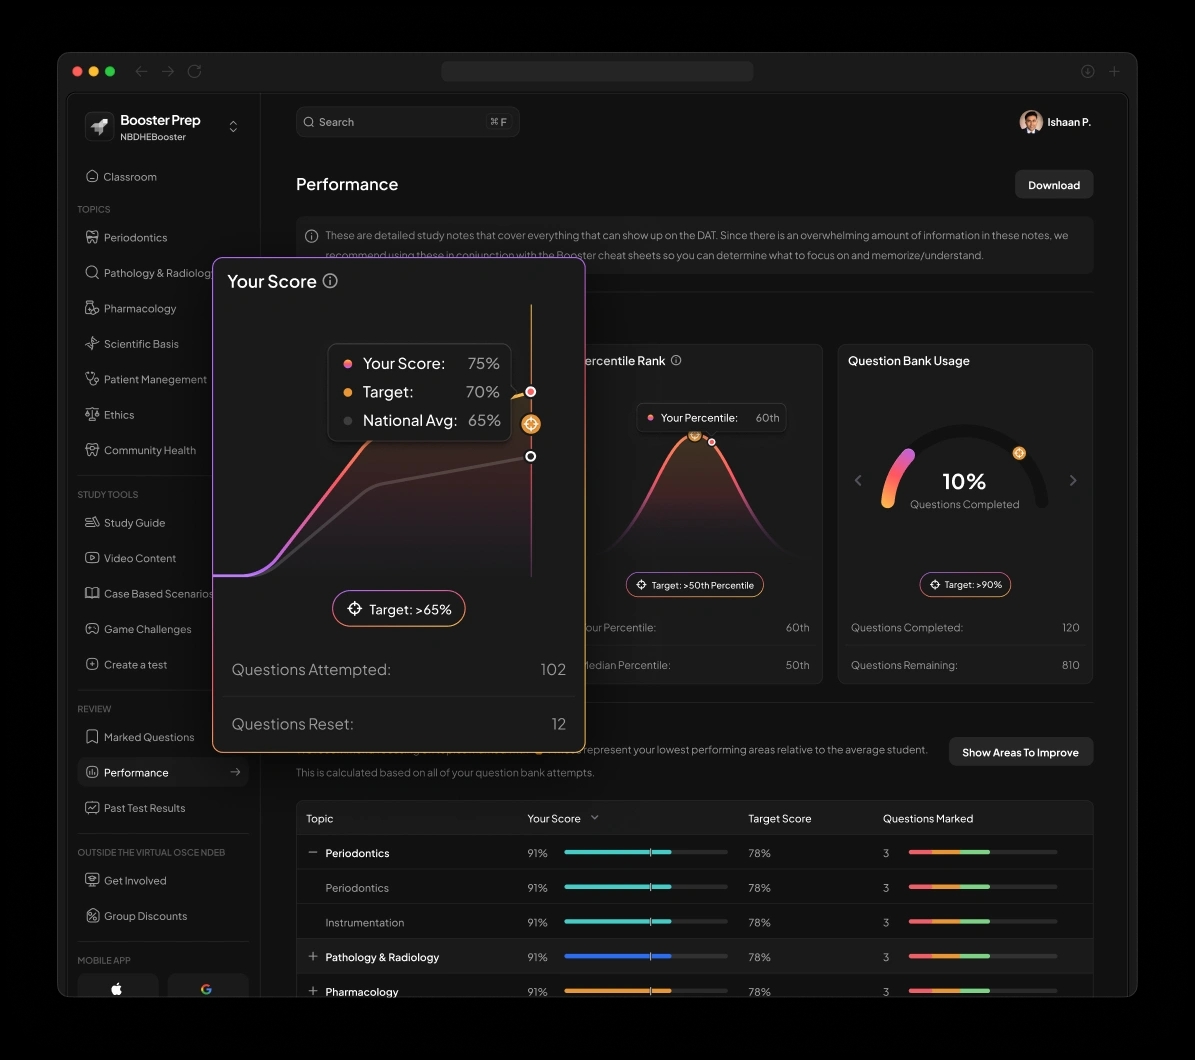
Task: Click the Target Score column header
Action: [x=779, y=818]
